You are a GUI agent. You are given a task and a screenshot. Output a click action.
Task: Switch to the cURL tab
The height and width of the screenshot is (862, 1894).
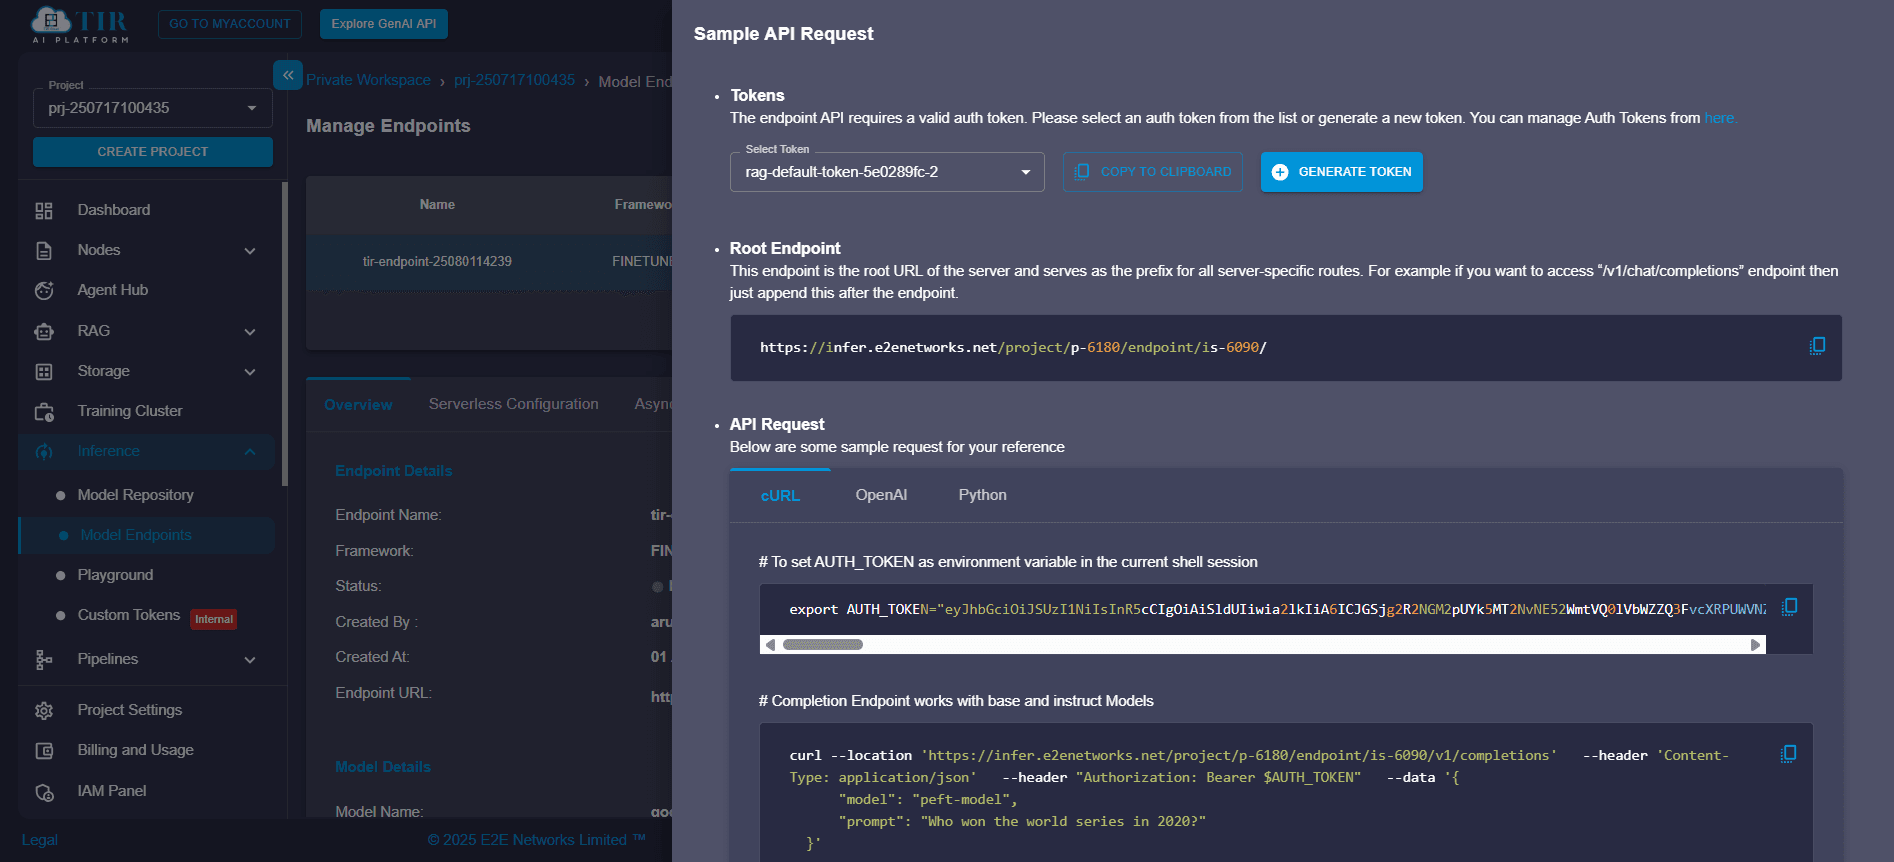[x=780, y=495]
